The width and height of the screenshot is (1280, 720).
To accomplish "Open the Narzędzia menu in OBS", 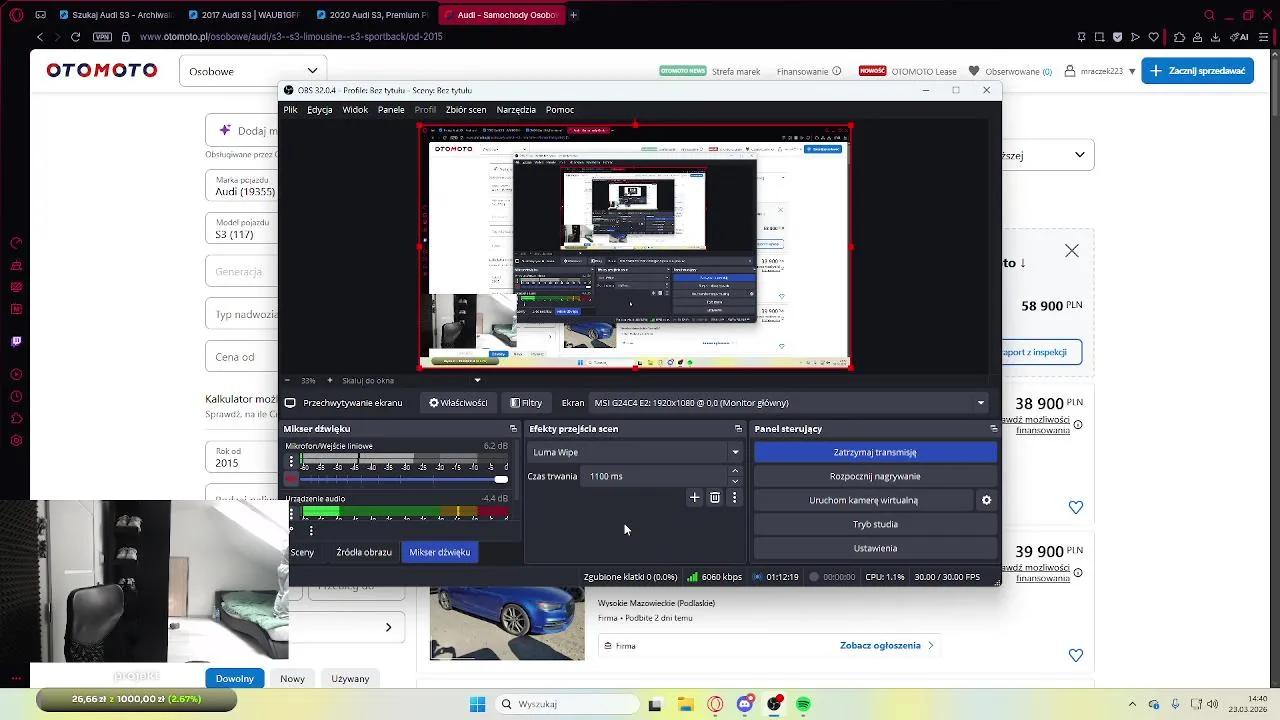I will (515, 109).
